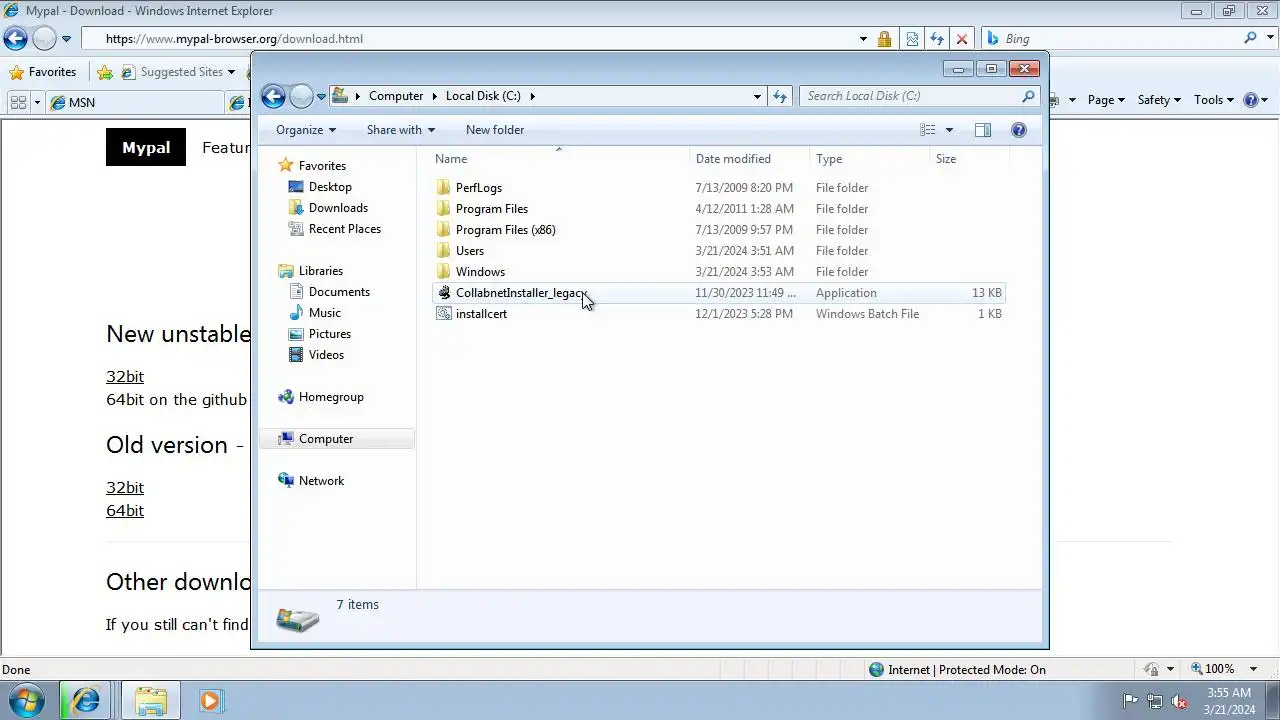The height and width of the screenshot is (720, 1280).
Task: Select Downloads in navigation pane
Action: point(338,208)
